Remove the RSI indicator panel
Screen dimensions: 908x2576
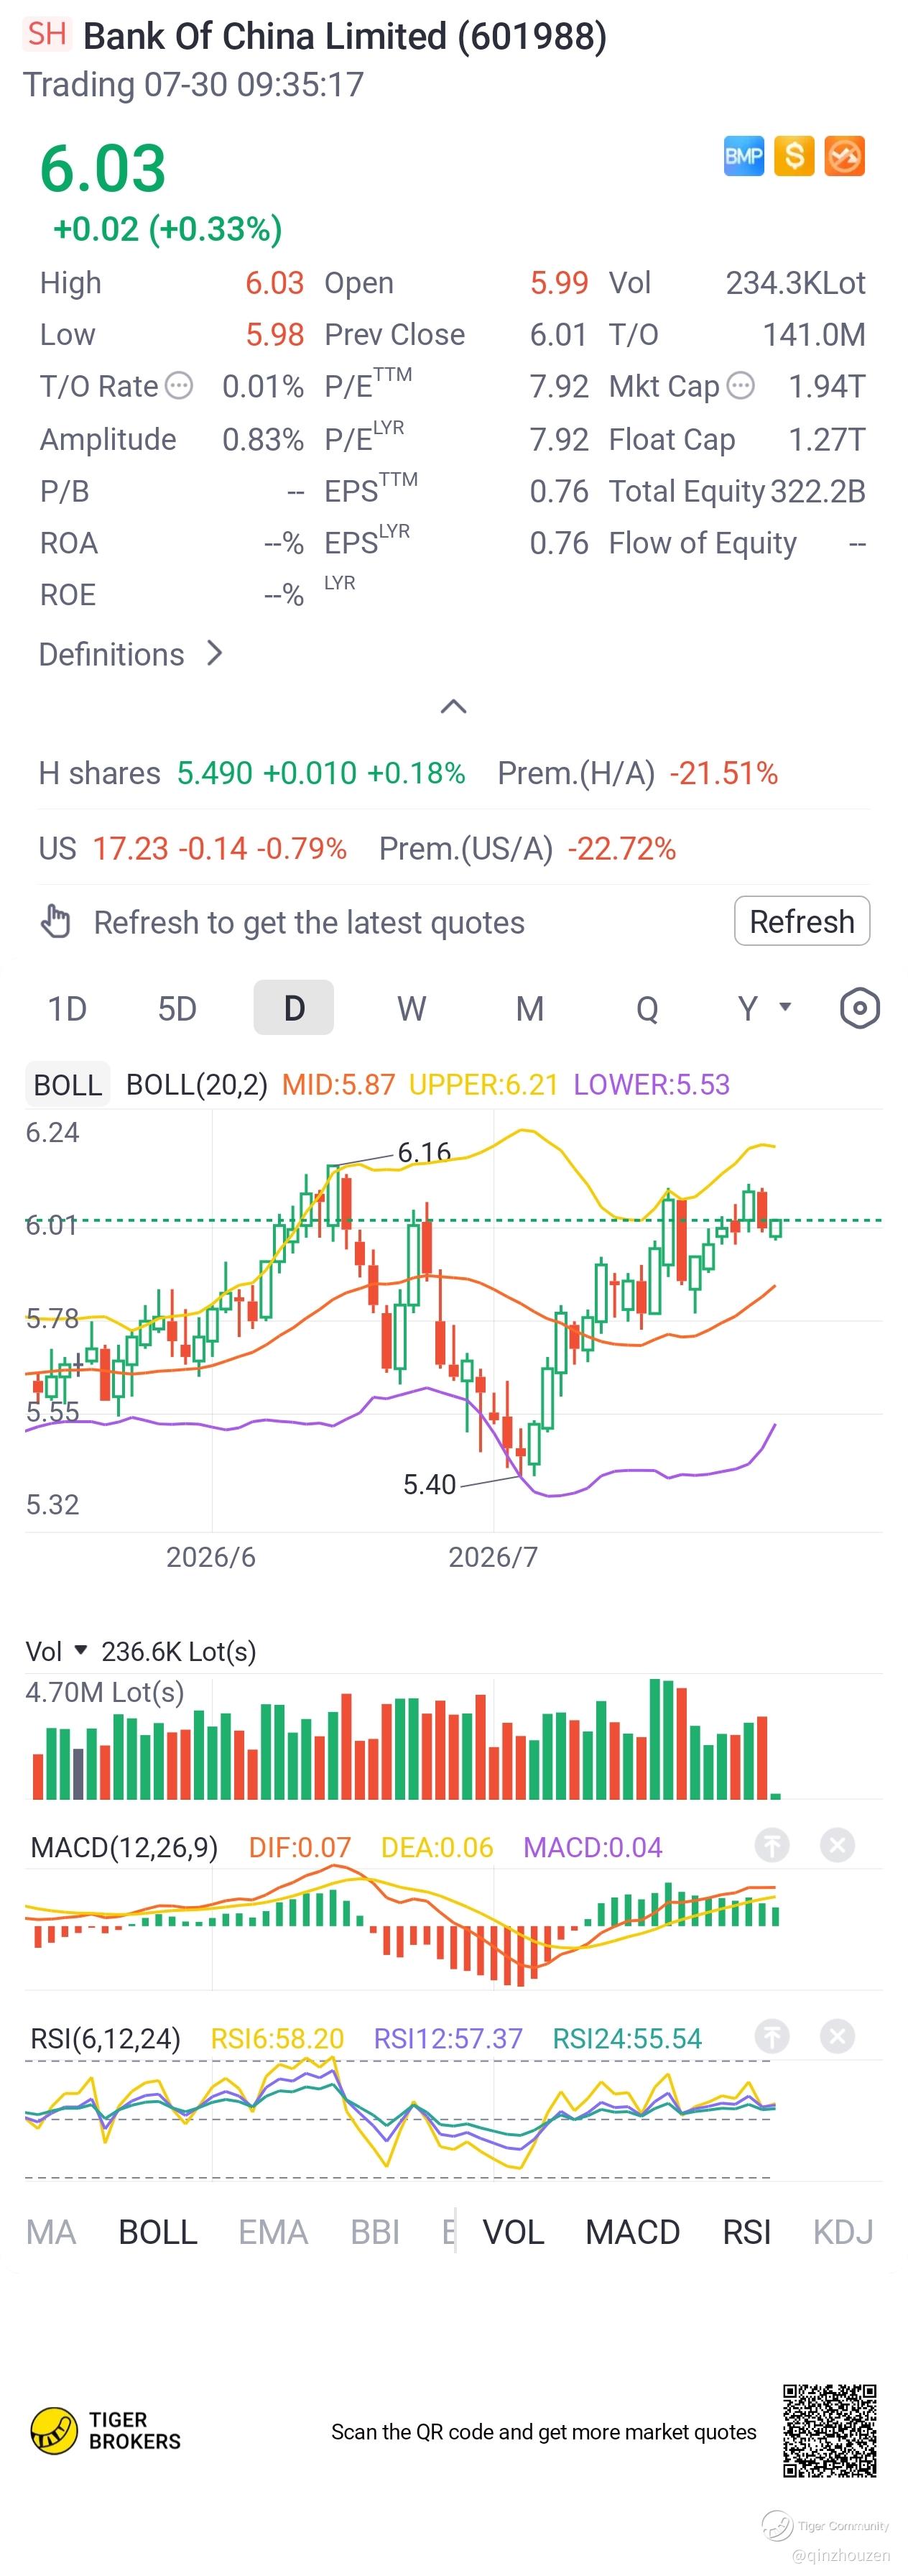(x=837, y=2036)
